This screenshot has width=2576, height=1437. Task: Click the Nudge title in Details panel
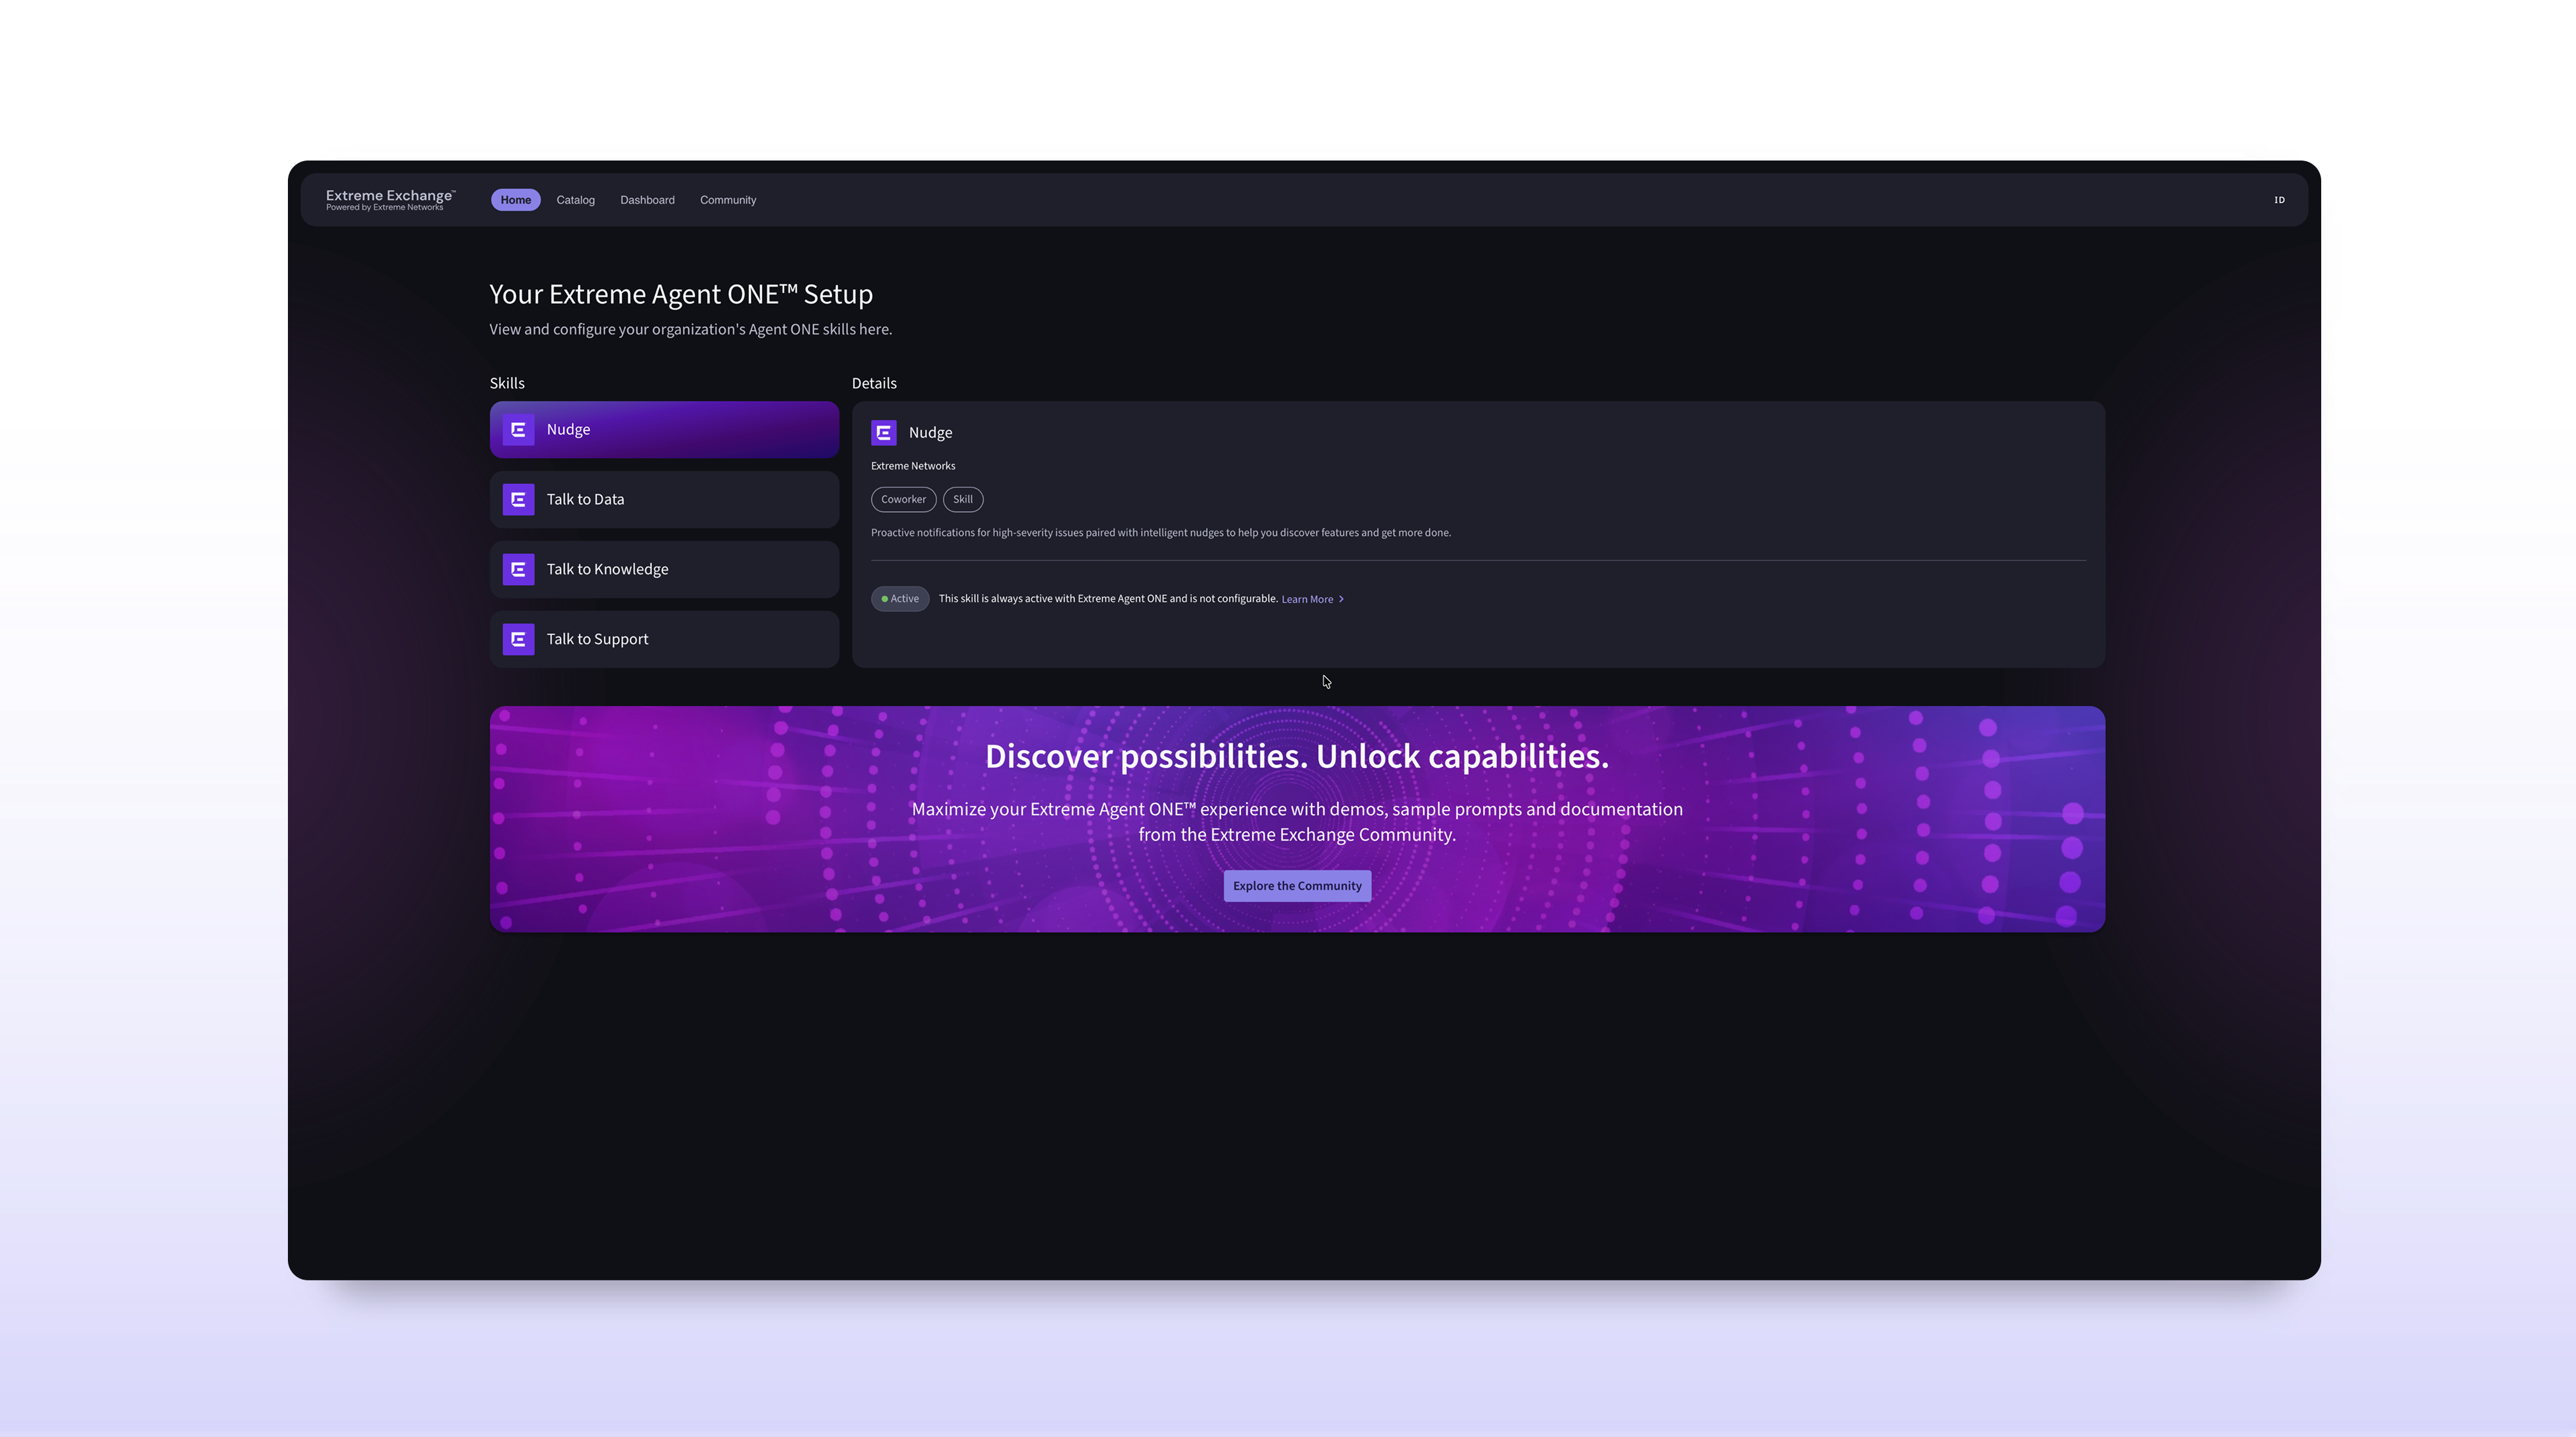[930, 432]
